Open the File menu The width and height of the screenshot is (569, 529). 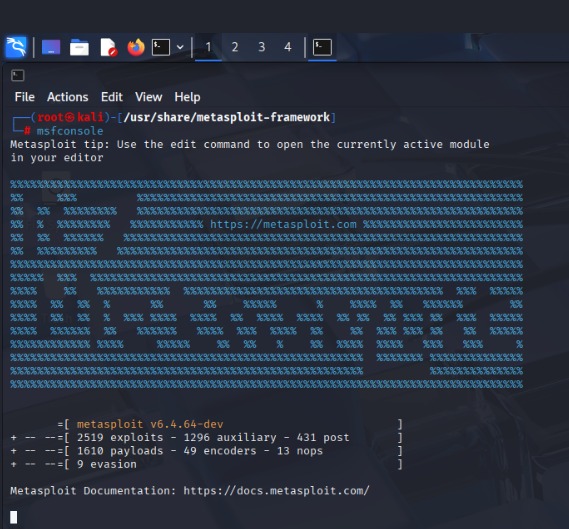25,97
